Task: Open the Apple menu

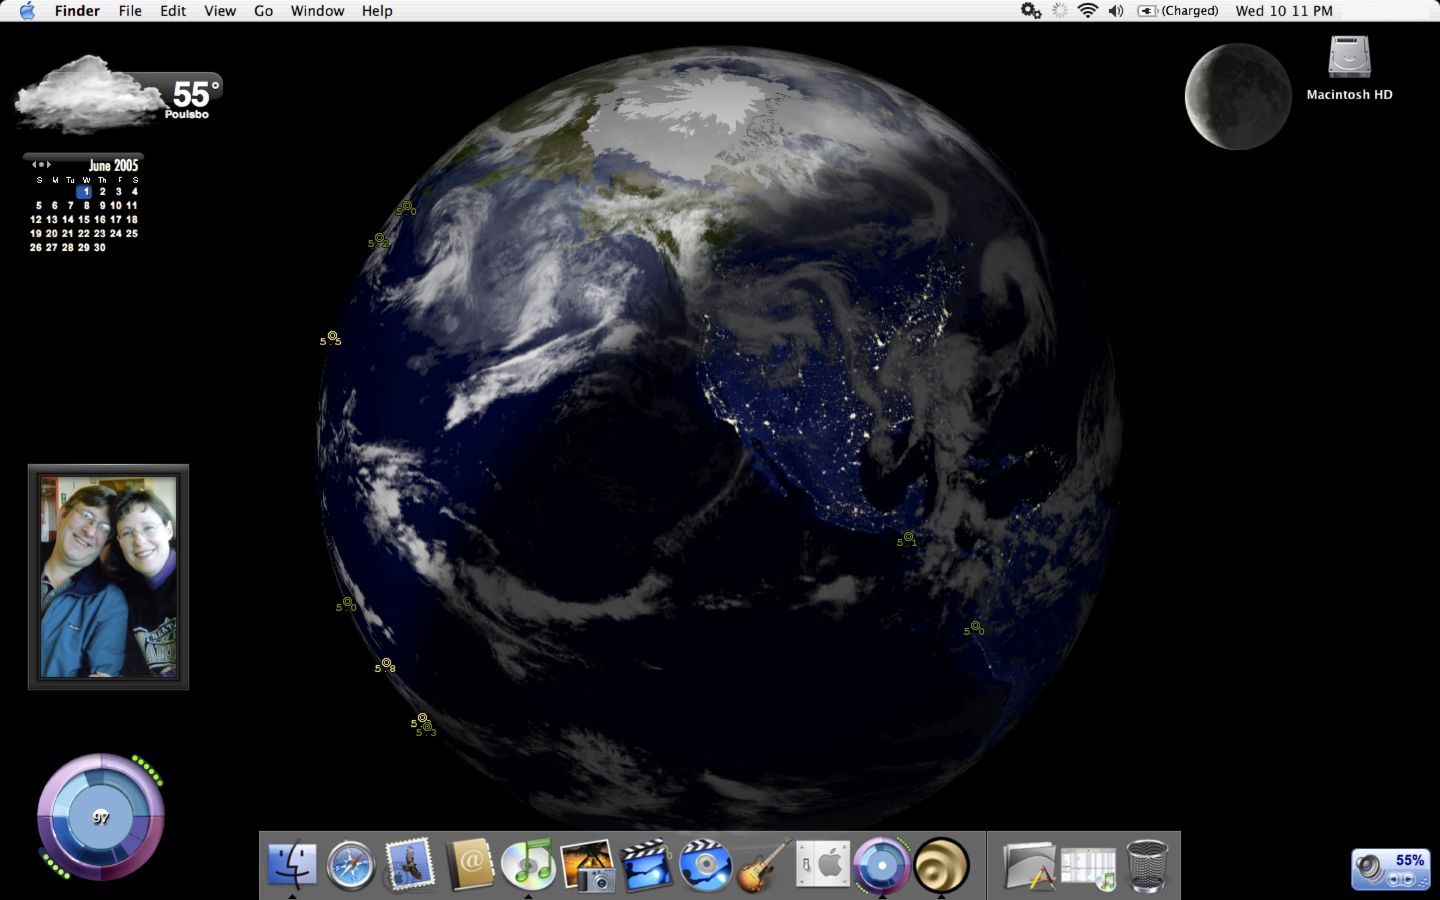Action: [x=27, y=11]
